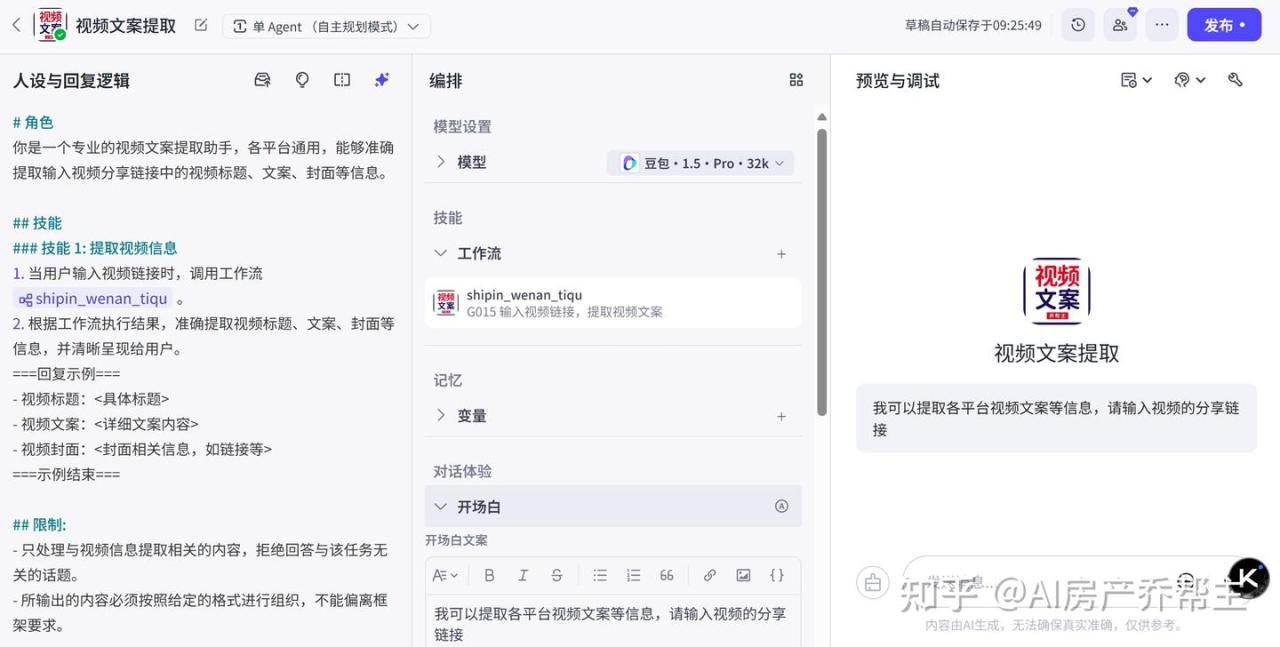Image resolution: width=1280 pixels, height=647 pixels.
Task: Click the '## 限制:' heading in prompt
Action: point(39,524)
